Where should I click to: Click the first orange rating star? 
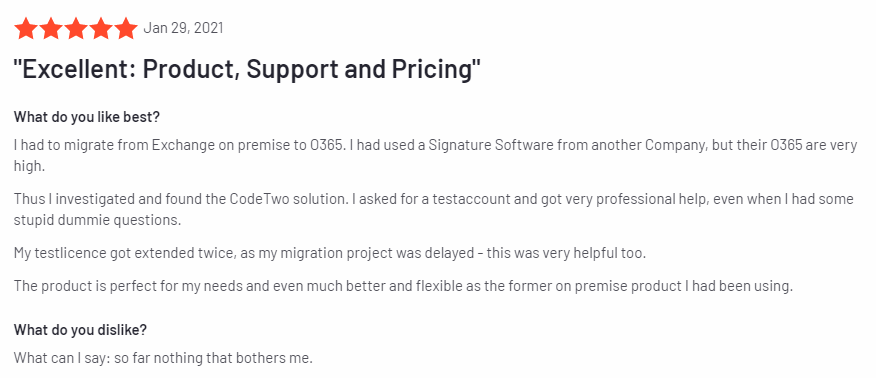pos(25,28)
